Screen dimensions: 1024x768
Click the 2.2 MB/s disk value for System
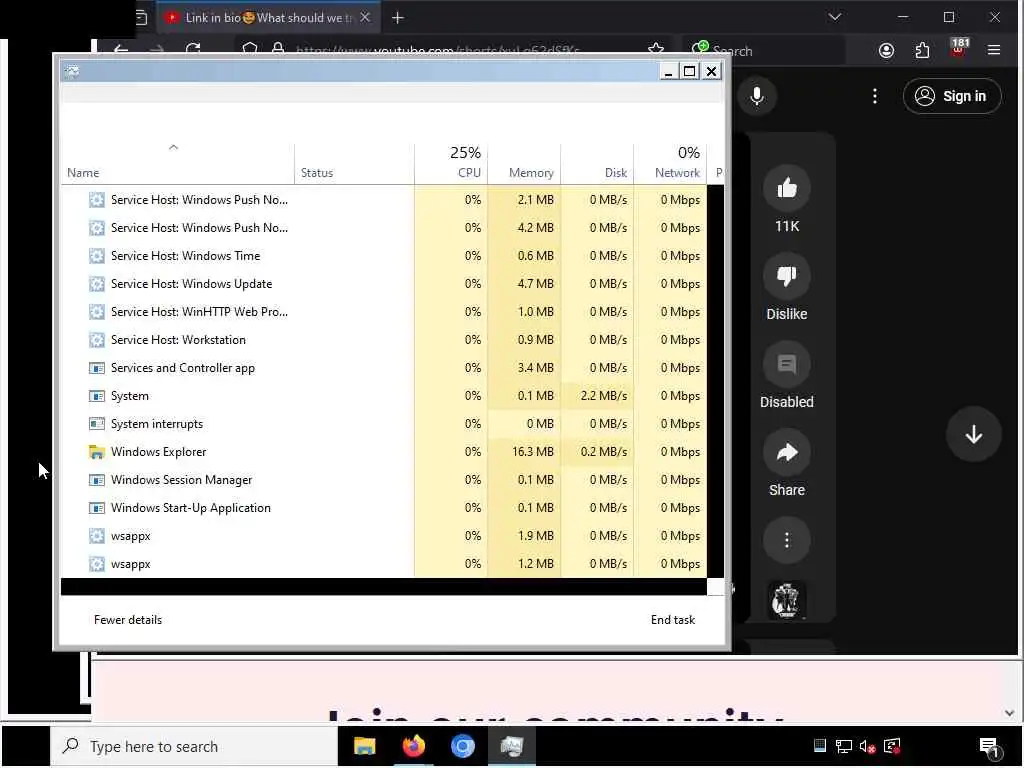tap(598, 396)
